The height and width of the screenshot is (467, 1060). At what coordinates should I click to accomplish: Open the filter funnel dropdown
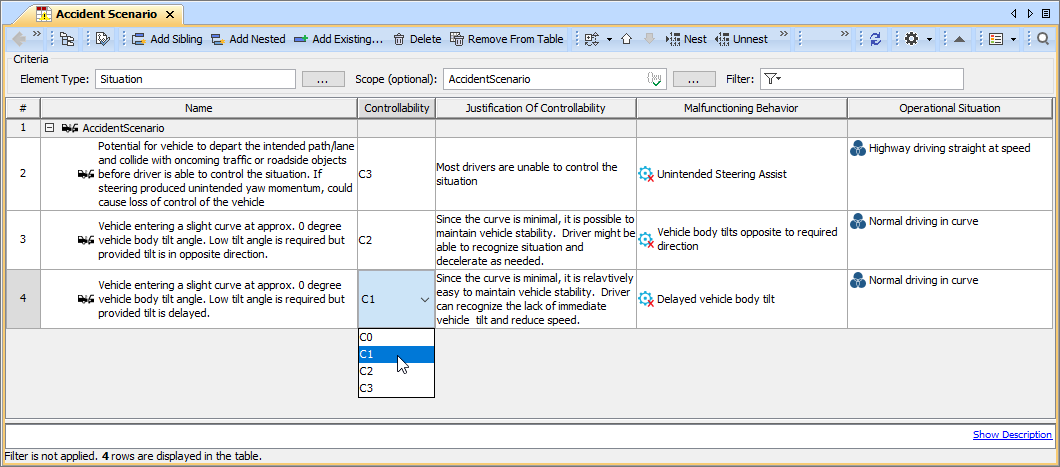771,79
